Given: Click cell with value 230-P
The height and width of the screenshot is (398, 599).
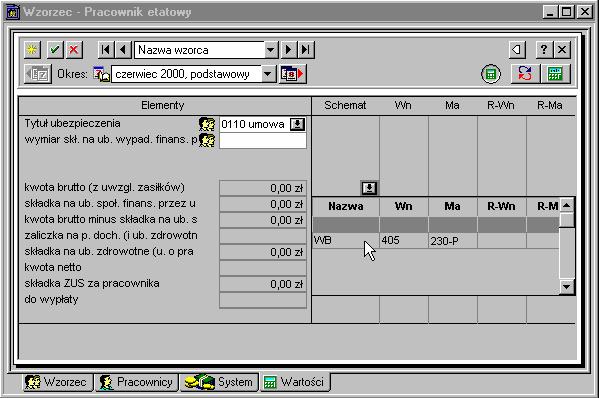Looking at the screenshot, I should (x=453, y=241).
